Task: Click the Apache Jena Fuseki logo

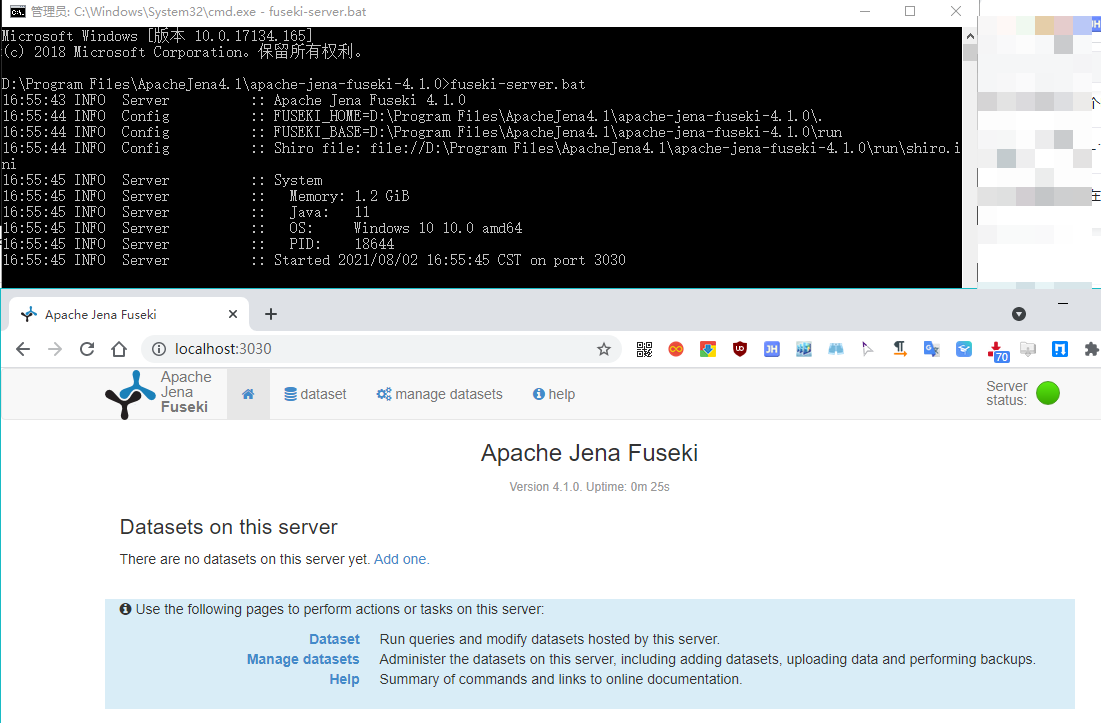Action: point(130,393)
